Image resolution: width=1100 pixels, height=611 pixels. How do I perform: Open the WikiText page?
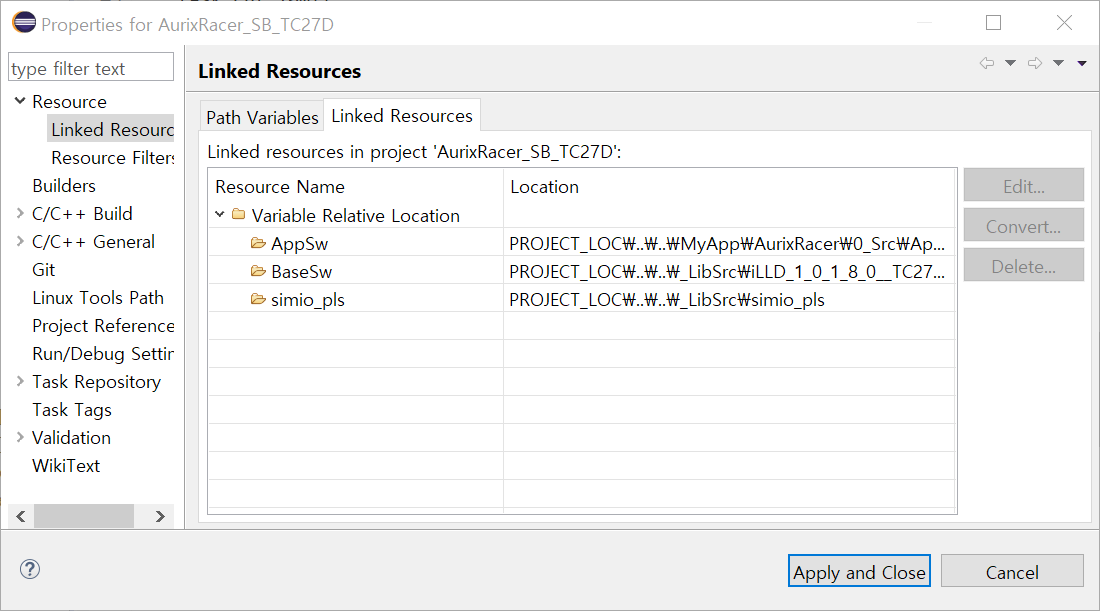click(x=66, y=465)
